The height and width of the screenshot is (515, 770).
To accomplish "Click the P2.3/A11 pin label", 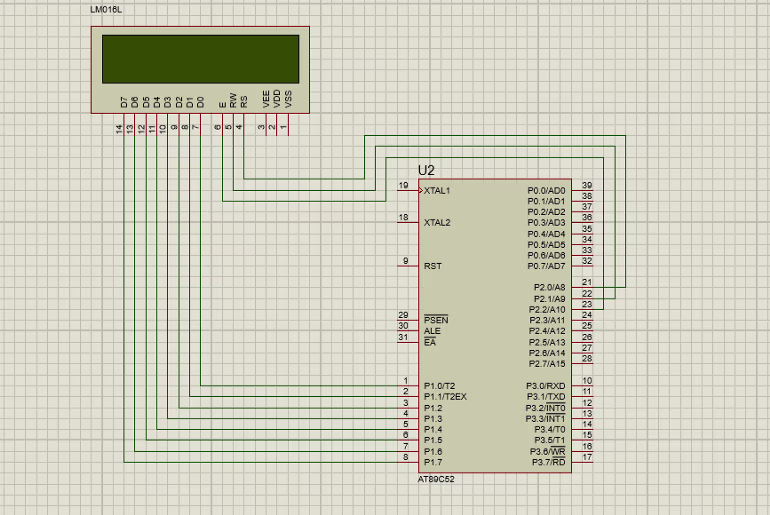I will pyautogui.click(x=547, y=320).
